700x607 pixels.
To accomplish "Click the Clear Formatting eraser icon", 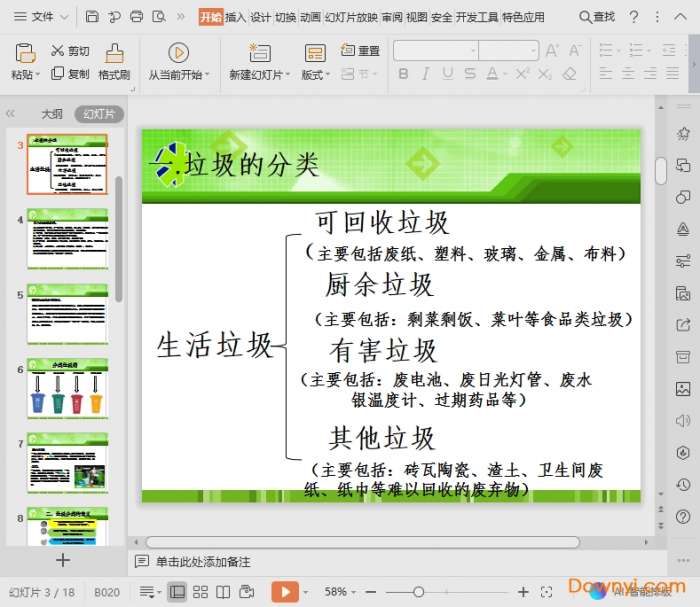I will coord(569,73).
